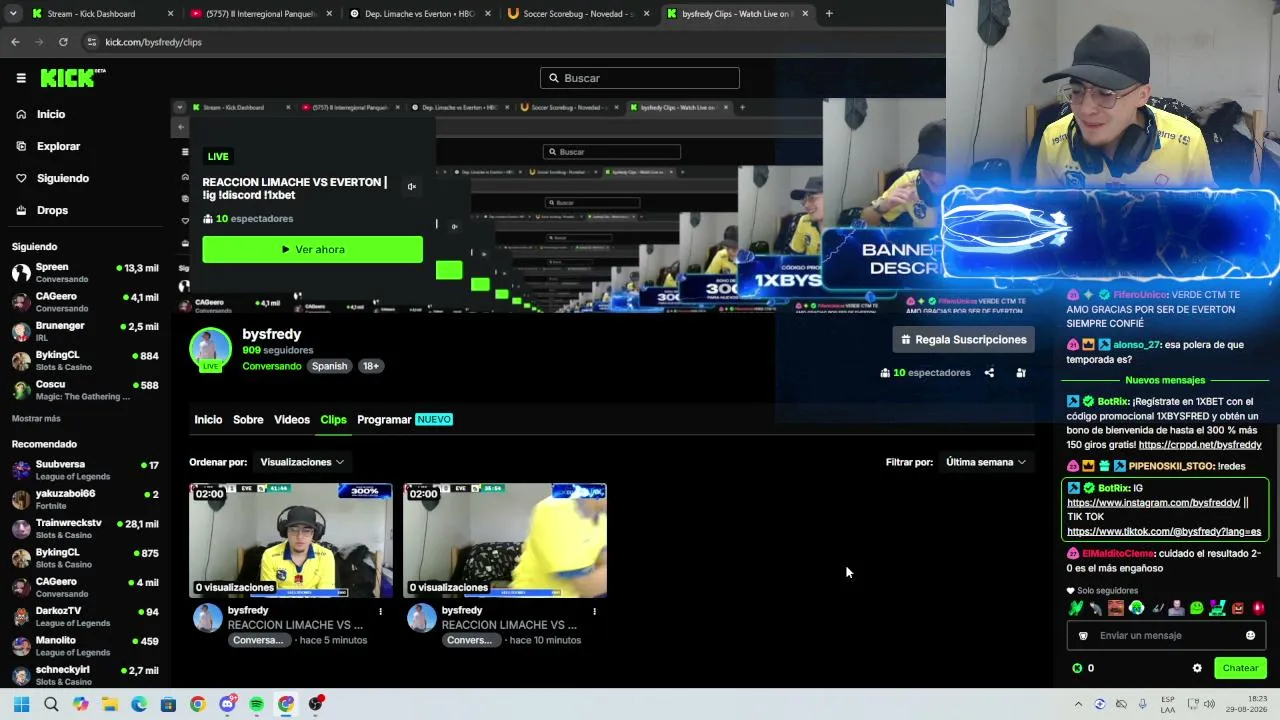Click the search field labeled Buscar

click(x=640, y=78)
